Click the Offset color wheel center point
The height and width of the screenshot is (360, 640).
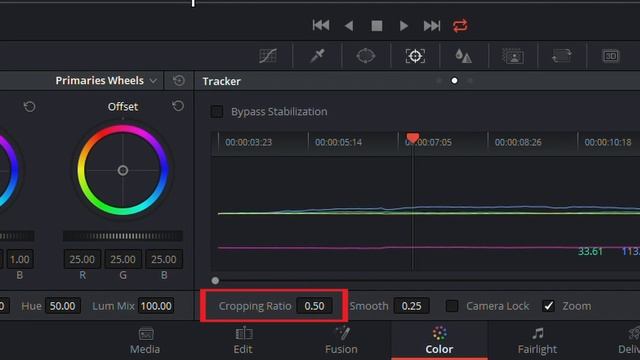point(123,170)
